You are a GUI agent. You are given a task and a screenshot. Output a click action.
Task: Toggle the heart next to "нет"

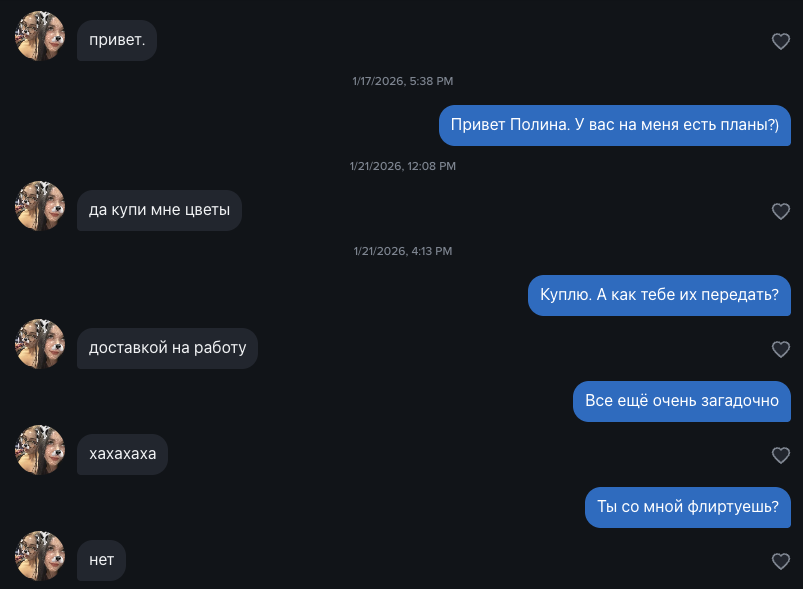[781, 562]
